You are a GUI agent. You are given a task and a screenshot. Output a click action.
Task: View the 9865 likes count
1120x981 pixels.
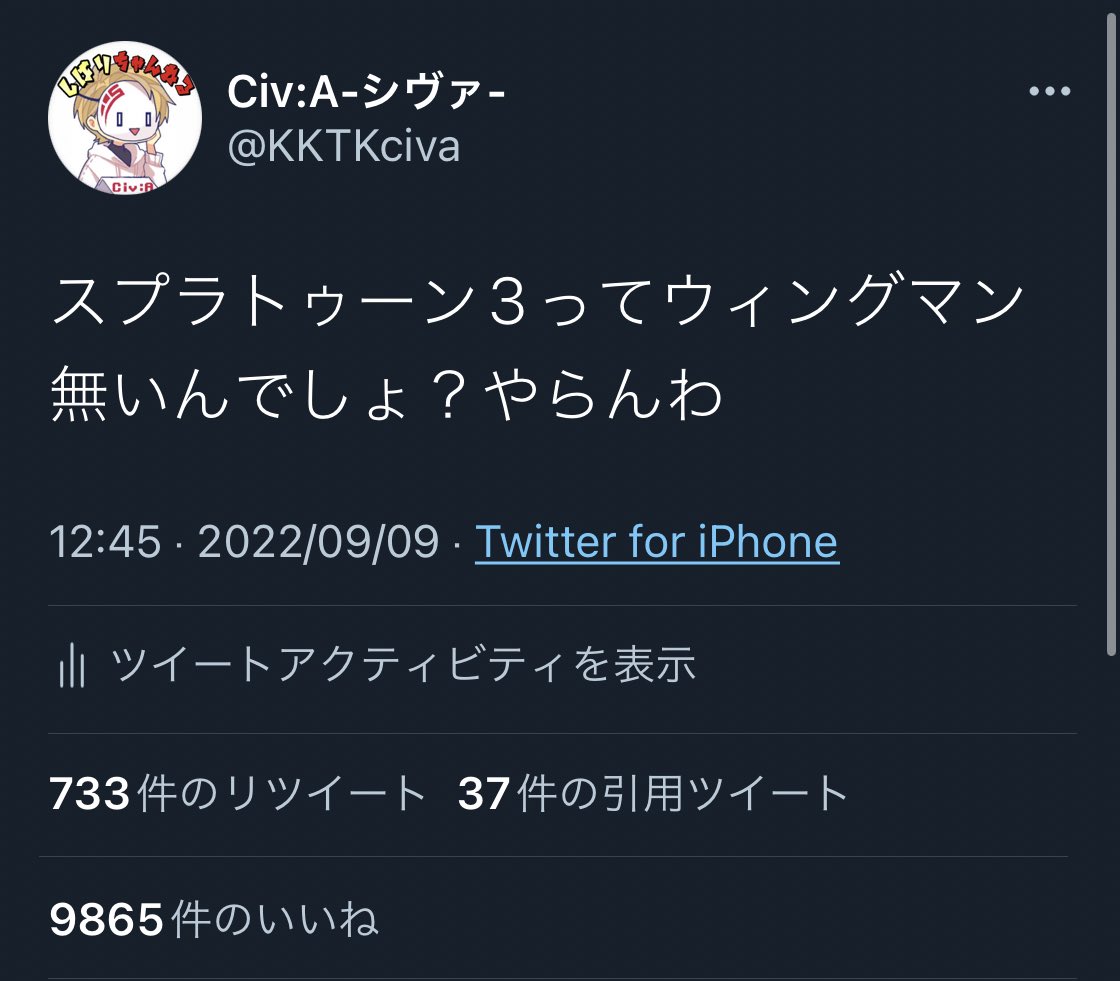coord(106,920)
